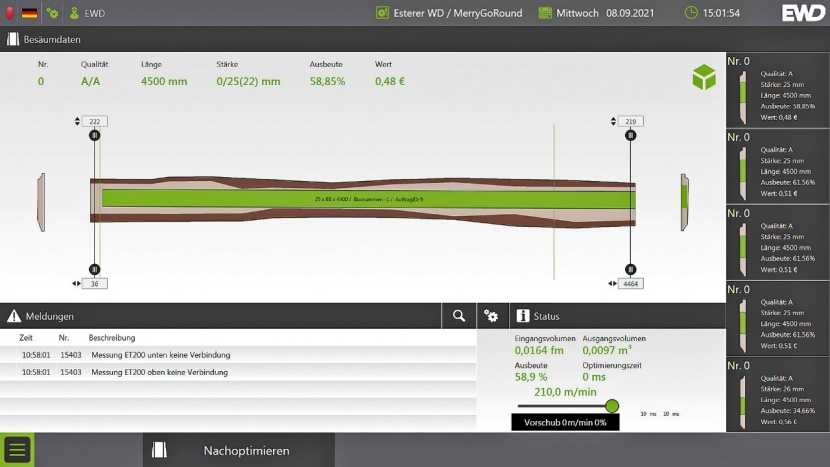Click the Nachoptimieren button
Viewport: 830px width, 467px height.
click(238, 450)
